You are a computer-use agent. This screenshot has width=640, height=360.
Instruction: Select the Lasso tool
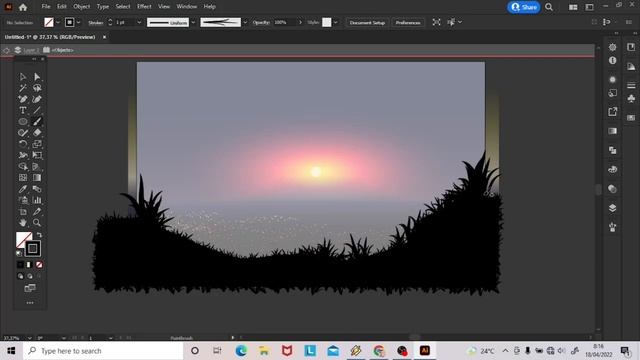point(37,88)
